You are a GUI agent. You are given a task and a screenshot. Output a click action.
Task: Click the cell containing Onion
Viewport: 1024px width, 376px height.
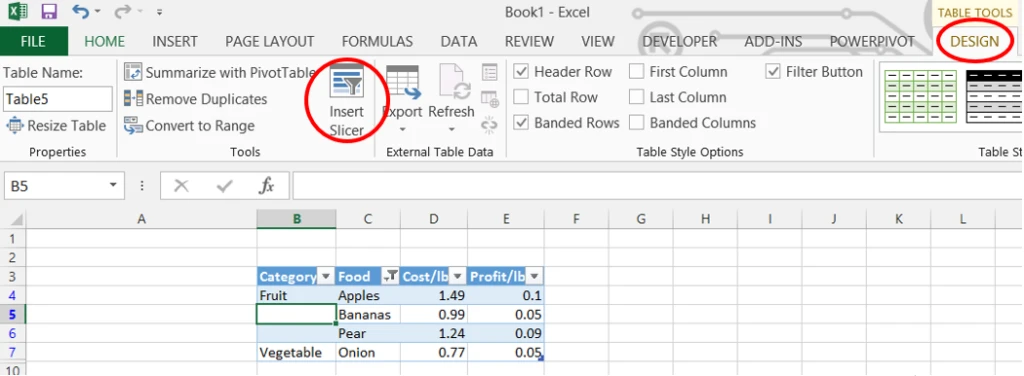click(368, 352)
